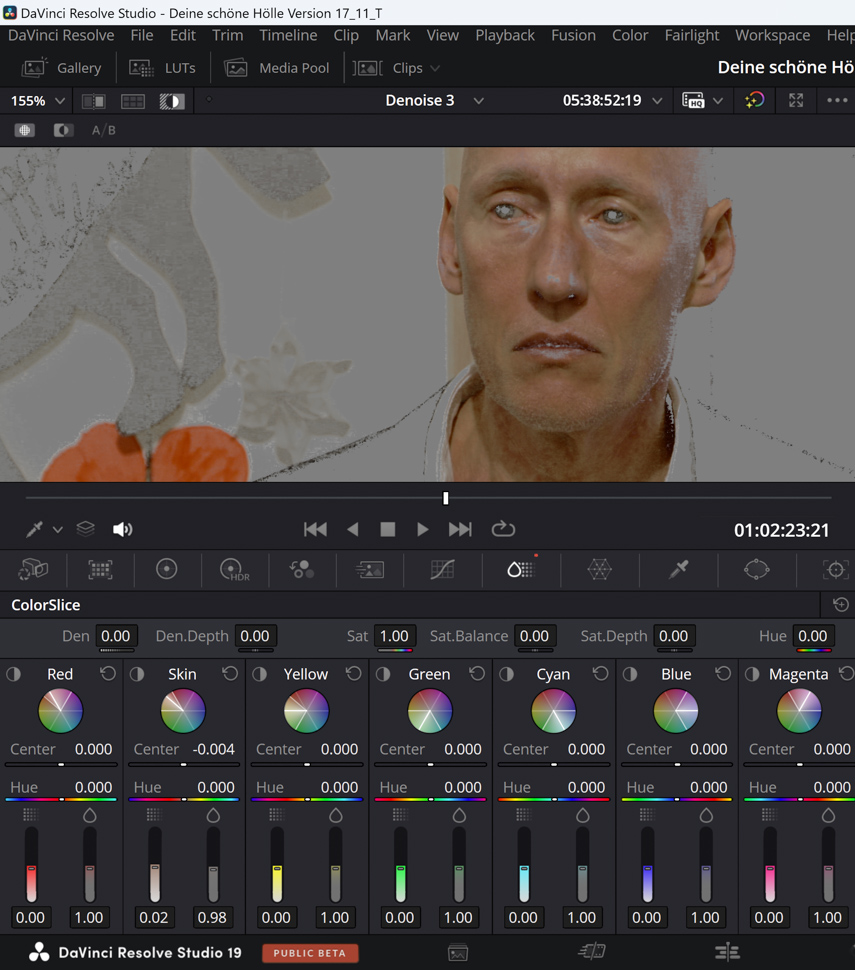Play the clip forward

tap(423, 530)
